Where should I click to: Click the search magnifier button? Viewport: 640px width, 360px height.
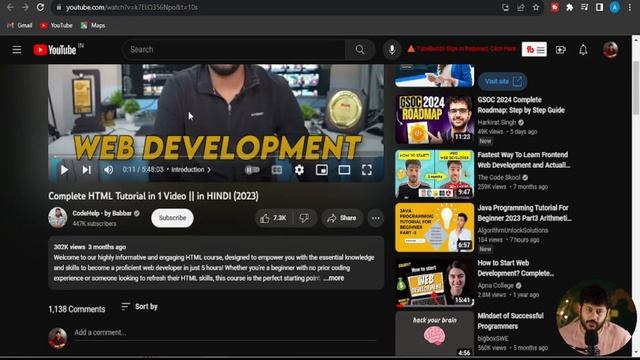(360, 50)
